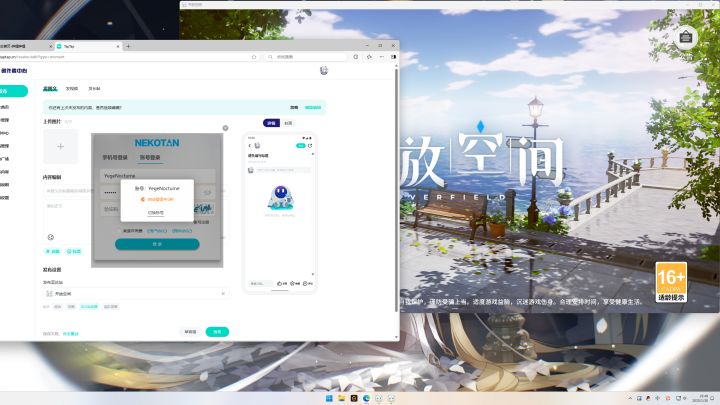Close the NEKOTAN login overlay with round X

coord(225,128)
